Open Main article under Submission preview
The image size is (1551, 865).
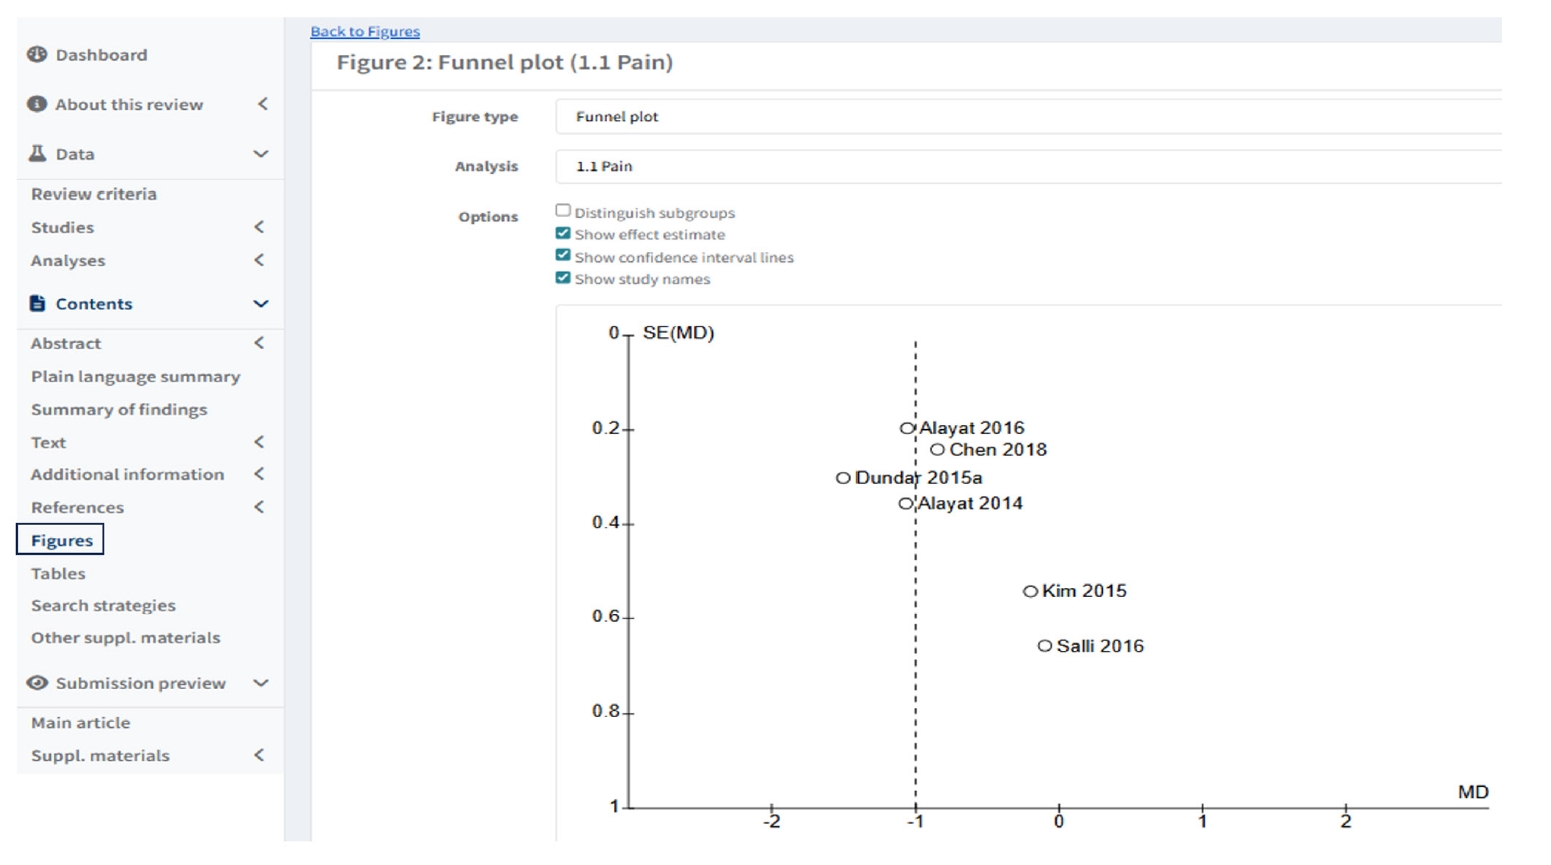click(x=80, y=722)
